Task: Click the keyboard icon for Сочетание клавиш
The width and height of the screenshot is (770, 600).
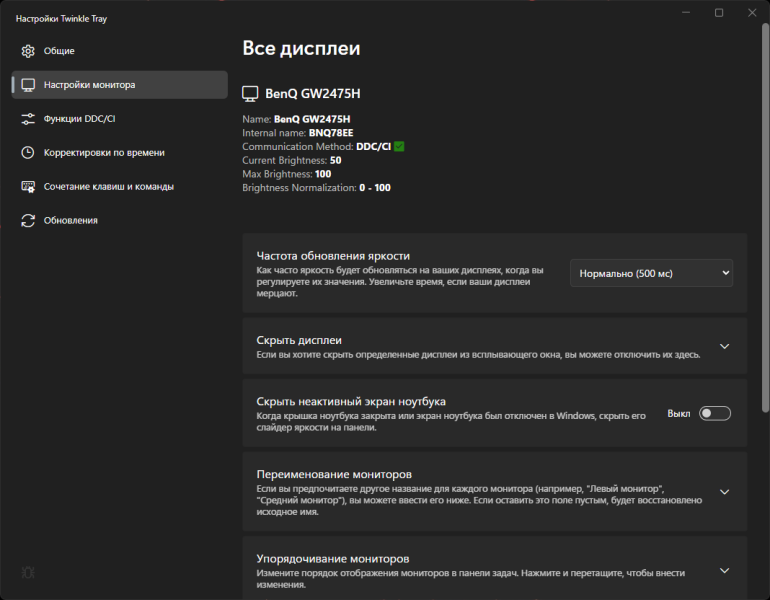Action: pyautogui.click(x=28, y=187)
